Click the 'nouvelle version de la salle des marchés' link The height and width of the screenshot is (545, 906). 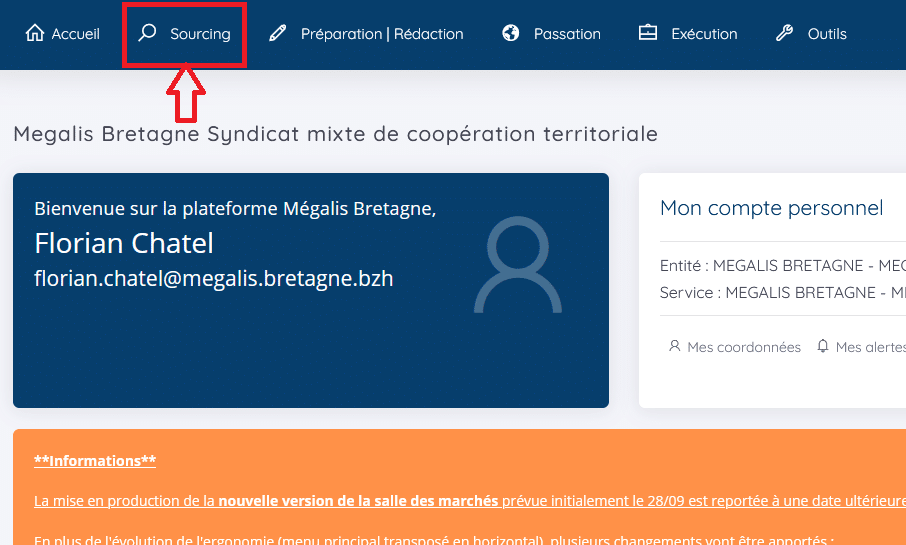click(x=358, y=500)
